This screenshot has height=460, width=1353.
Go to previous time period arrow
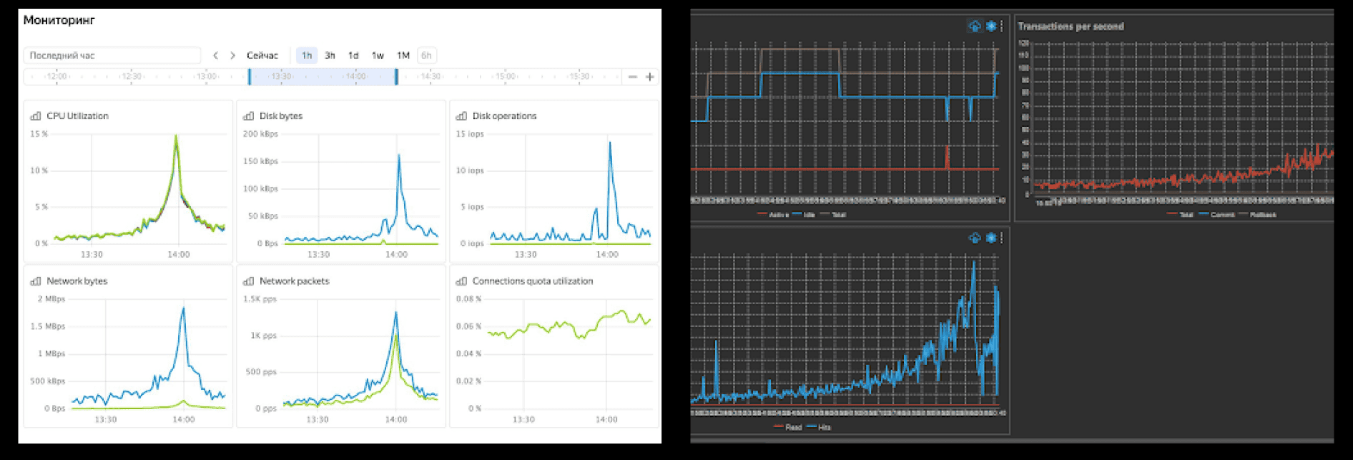214,56
